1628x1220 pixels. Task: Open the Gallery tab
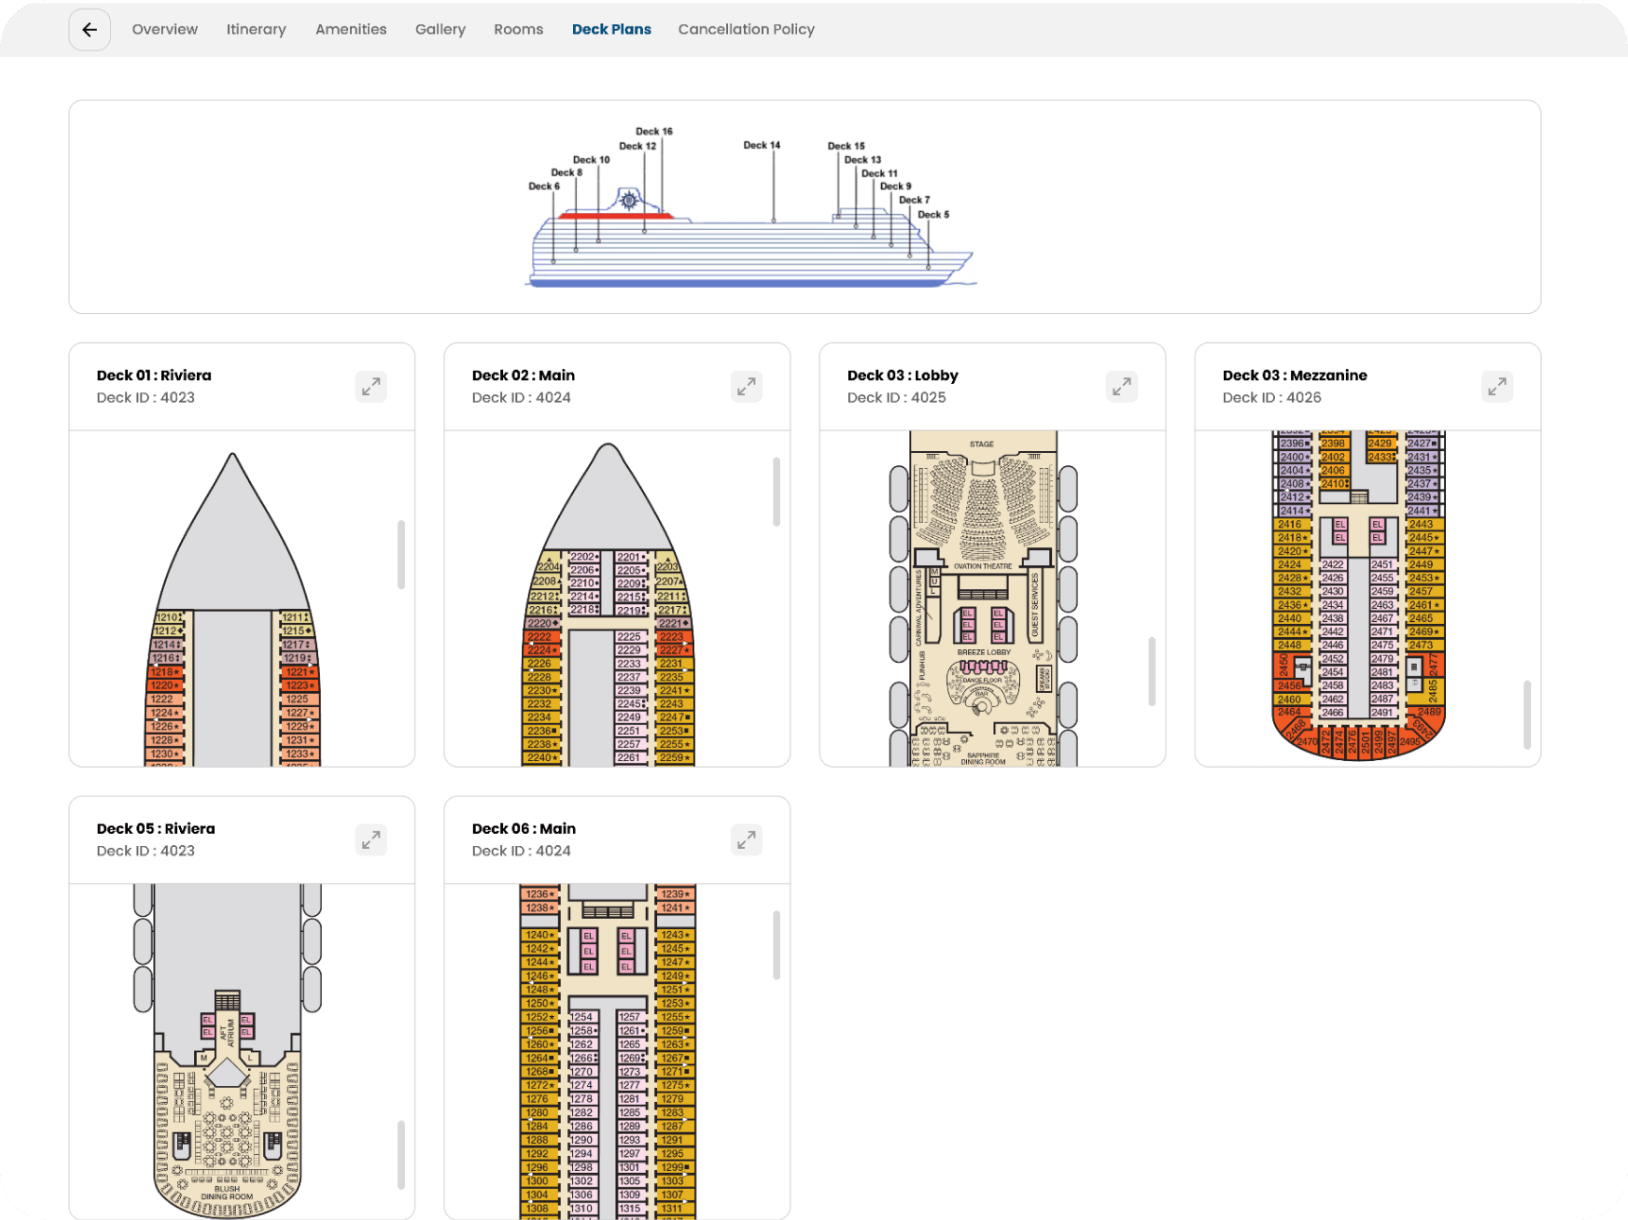pos(440,30)
